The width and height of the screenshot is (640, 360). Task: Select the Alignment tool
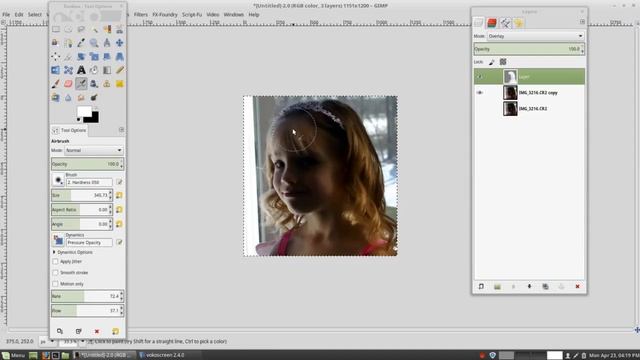click(x=55, y=56)
